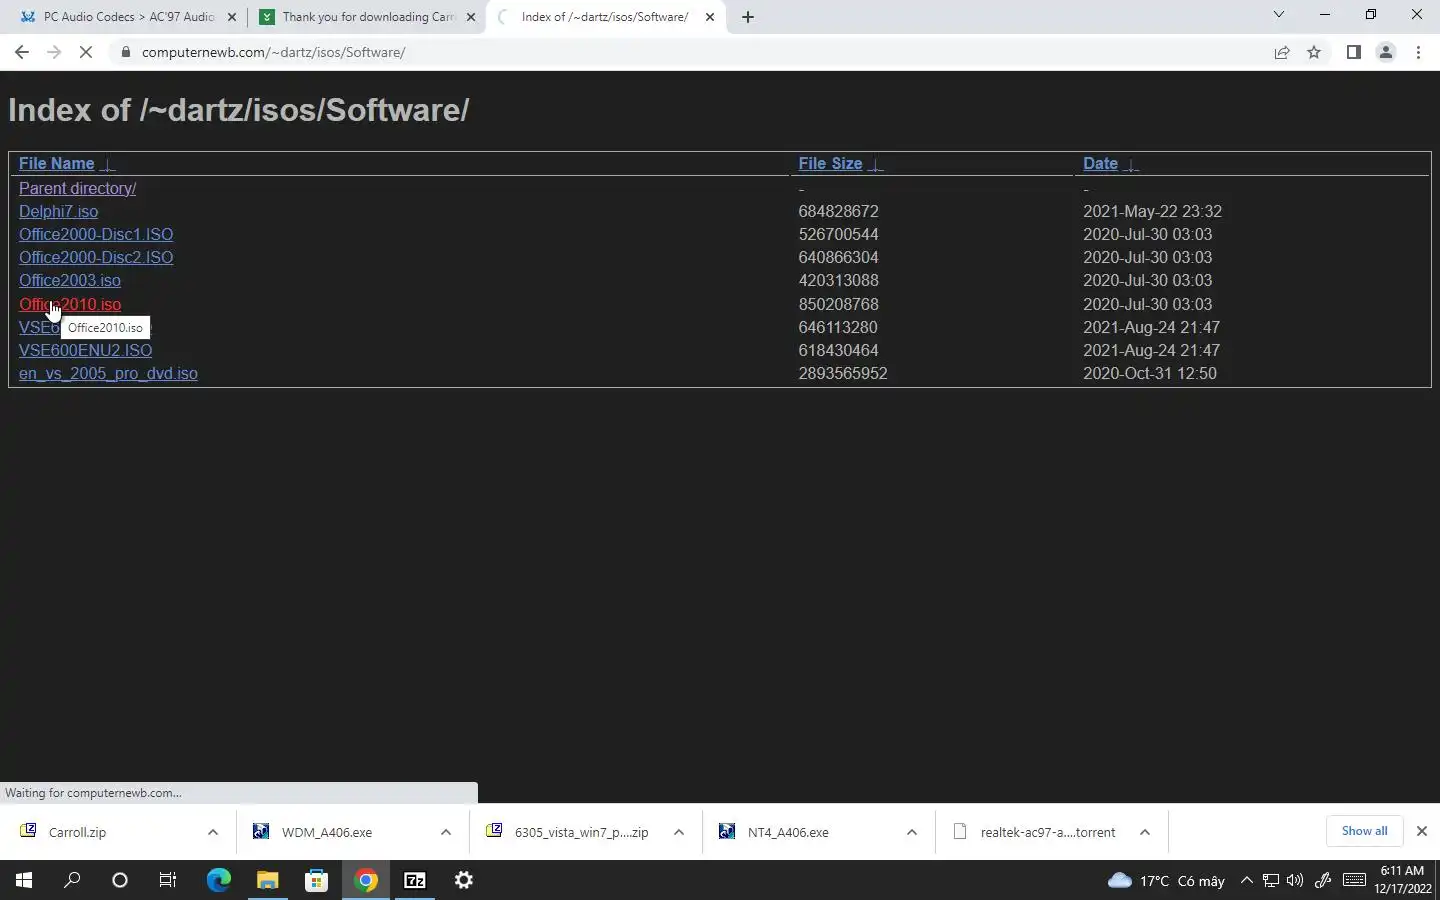
Task: Sort the listing by Date
Action: coord(1100,164)
